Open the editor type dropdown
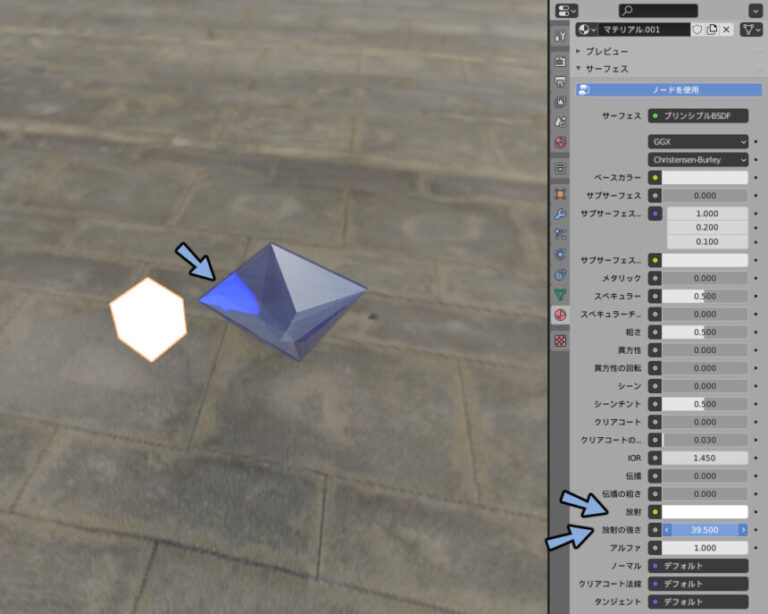Screen dimensions: 768x614 tap(567, 10)
